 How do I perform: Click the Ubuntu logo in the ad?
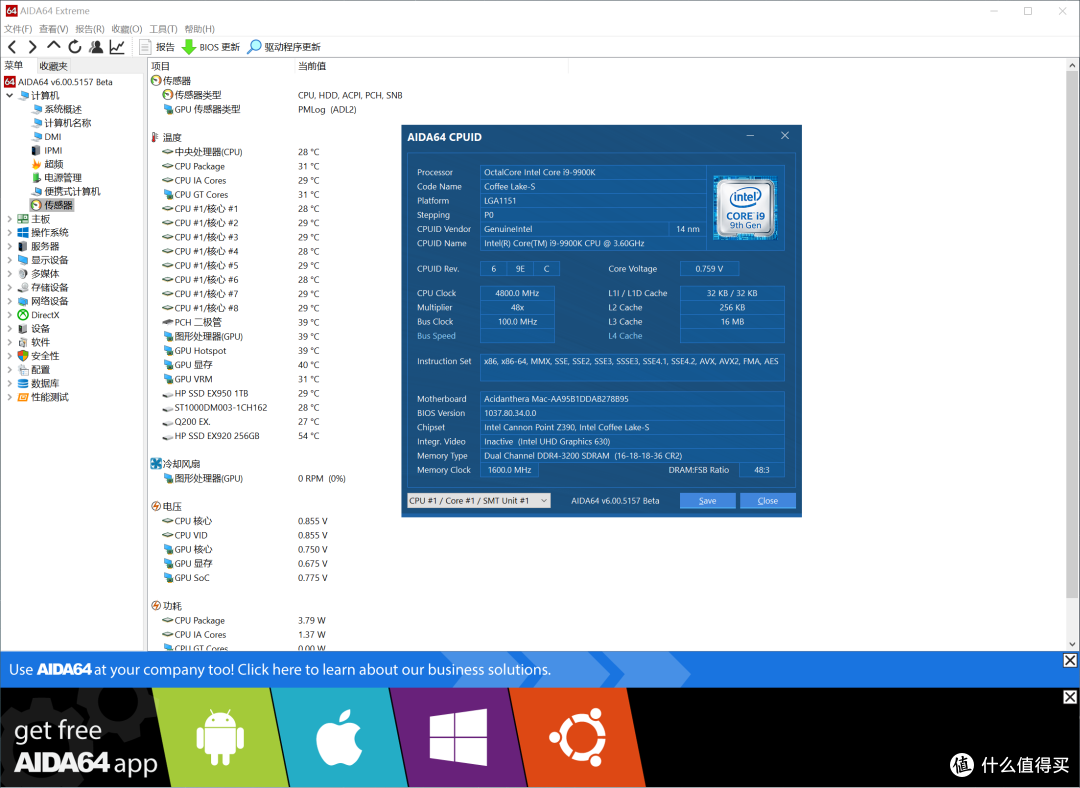(577, 738)
